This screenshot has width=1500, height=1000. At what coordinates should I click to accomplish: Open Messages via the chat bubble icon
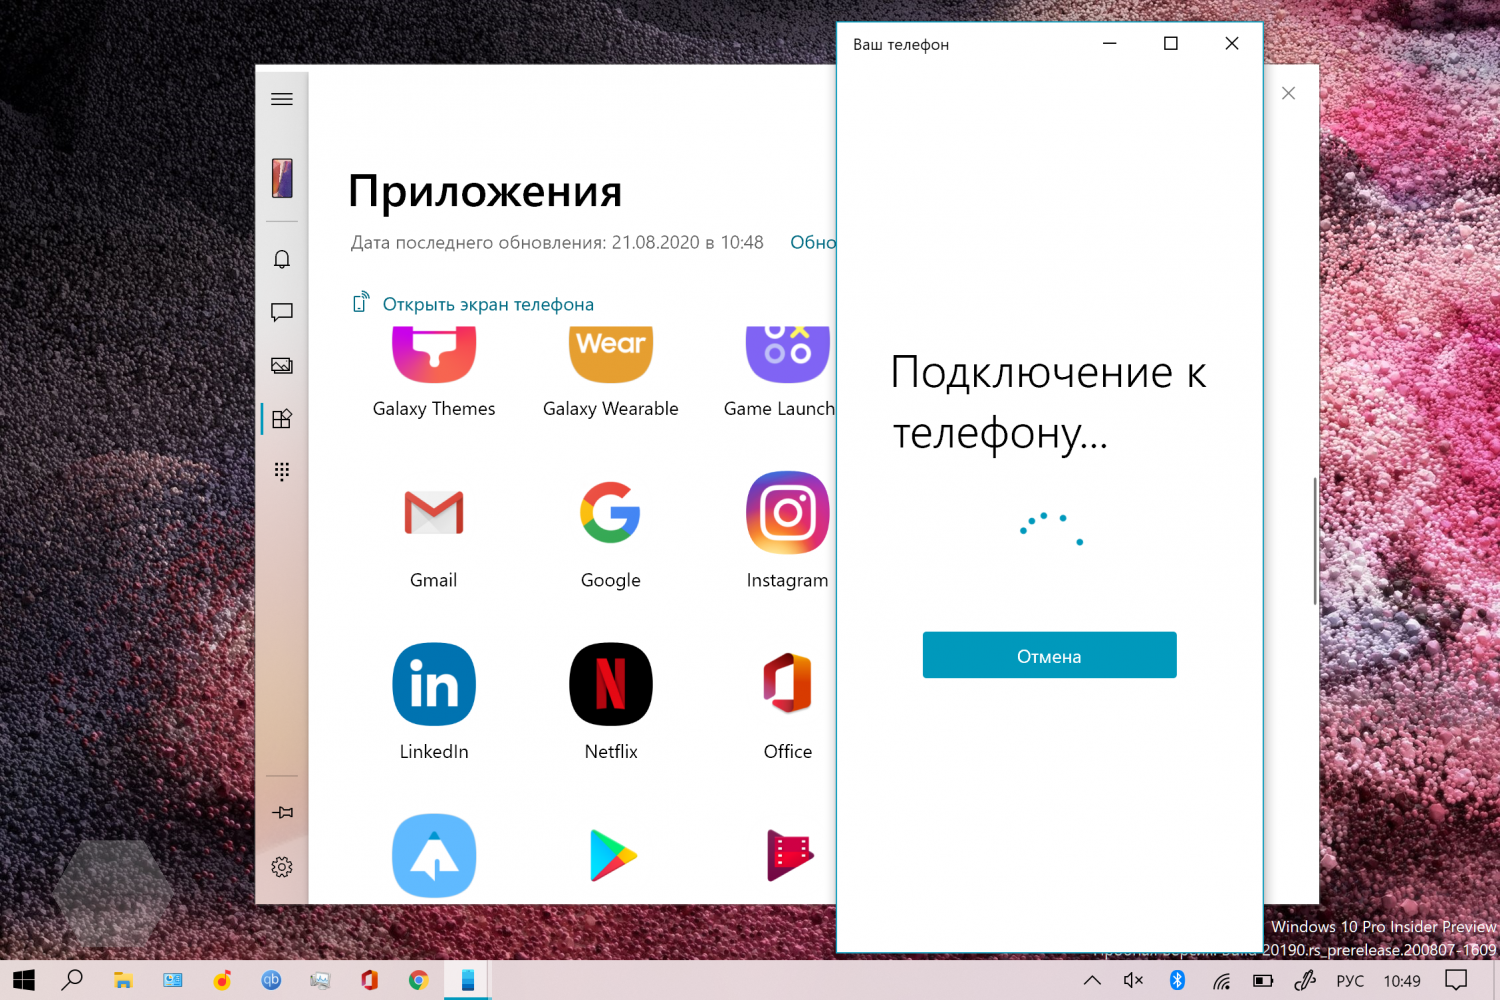282,312
